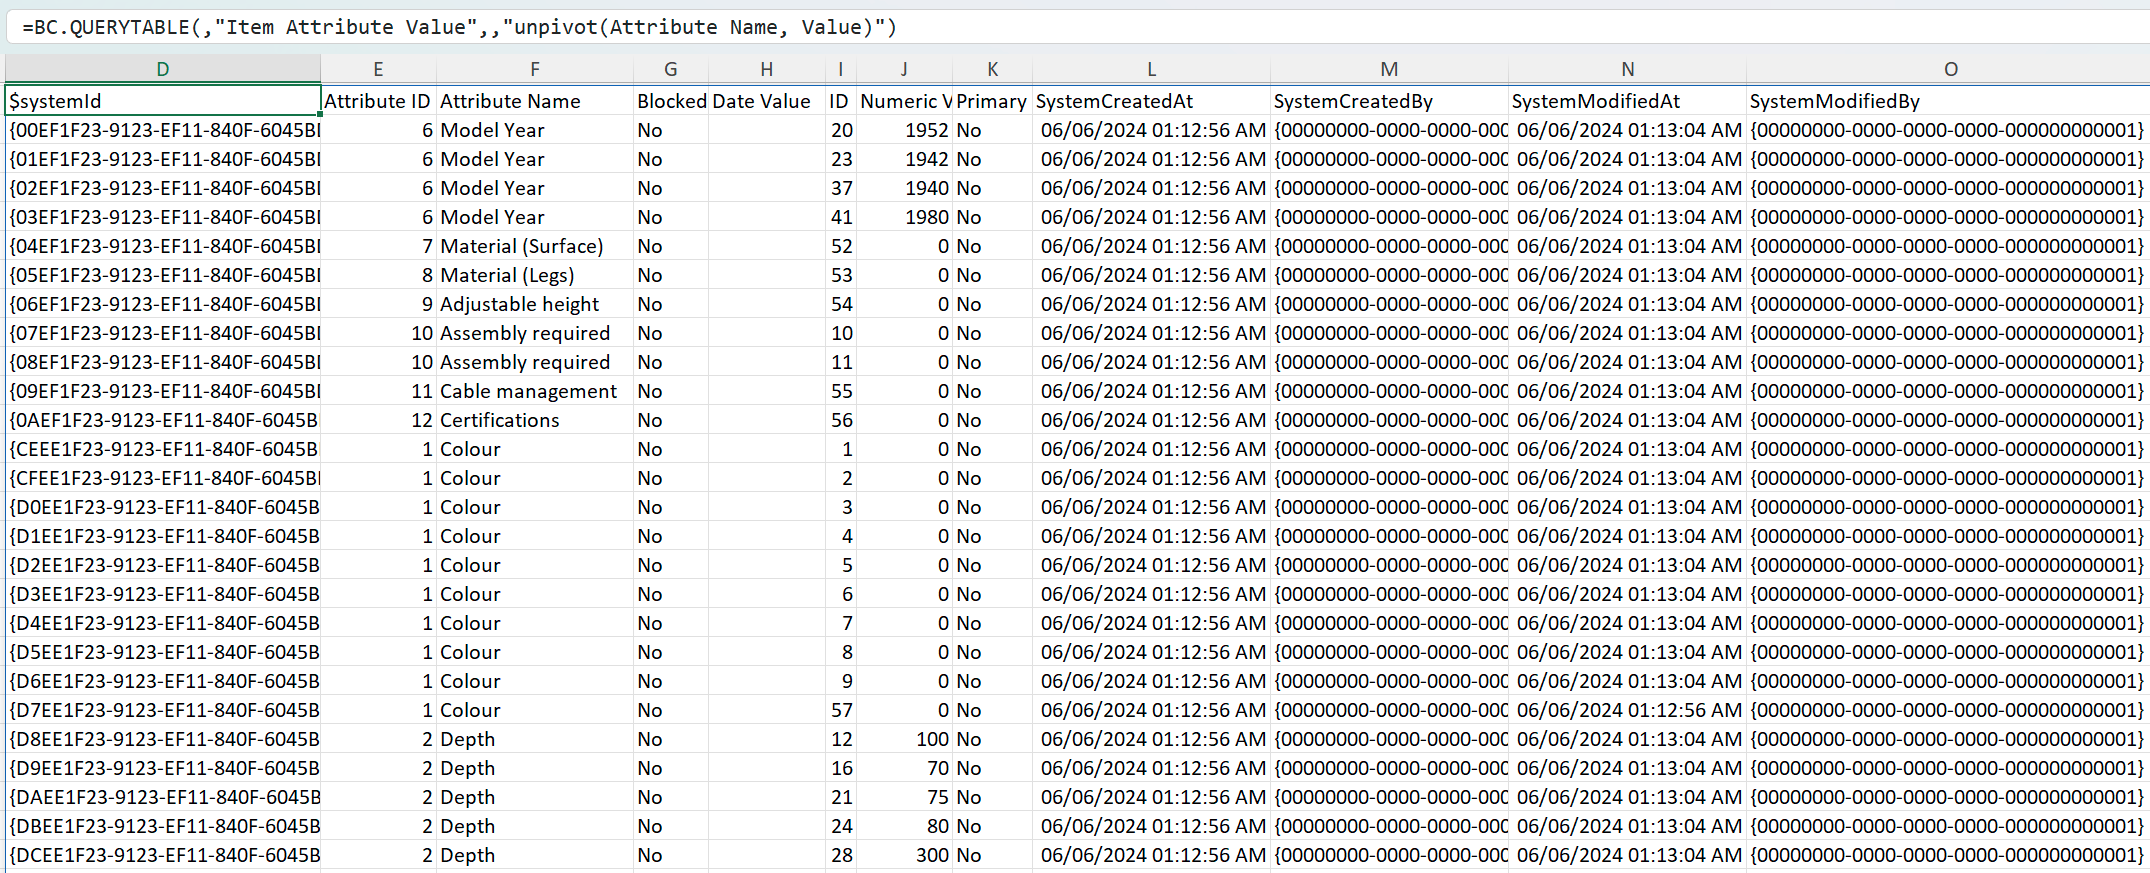
Task: Select column H header
Action: coord(767,69)
